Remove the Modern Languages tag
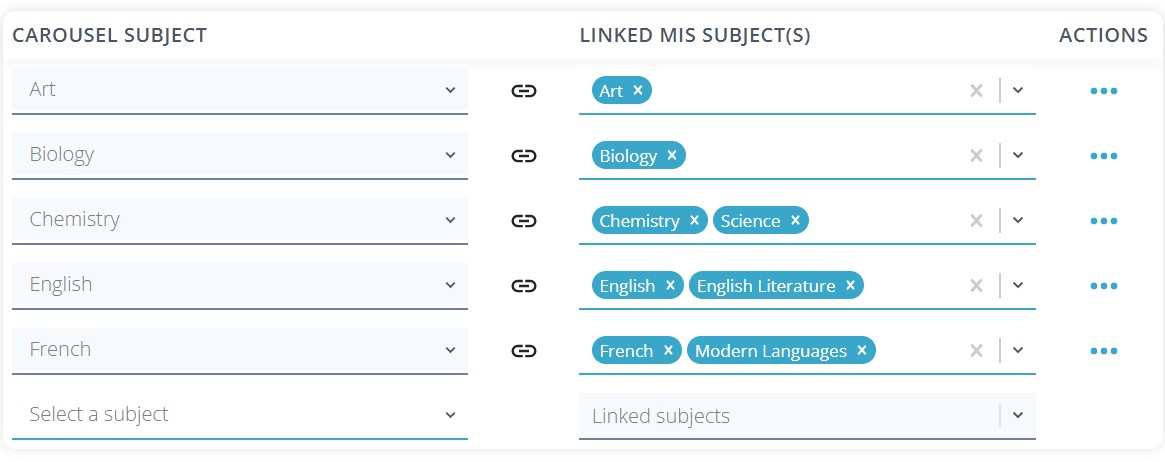Viewport: 1165px width, 462px height. (861, 351)
